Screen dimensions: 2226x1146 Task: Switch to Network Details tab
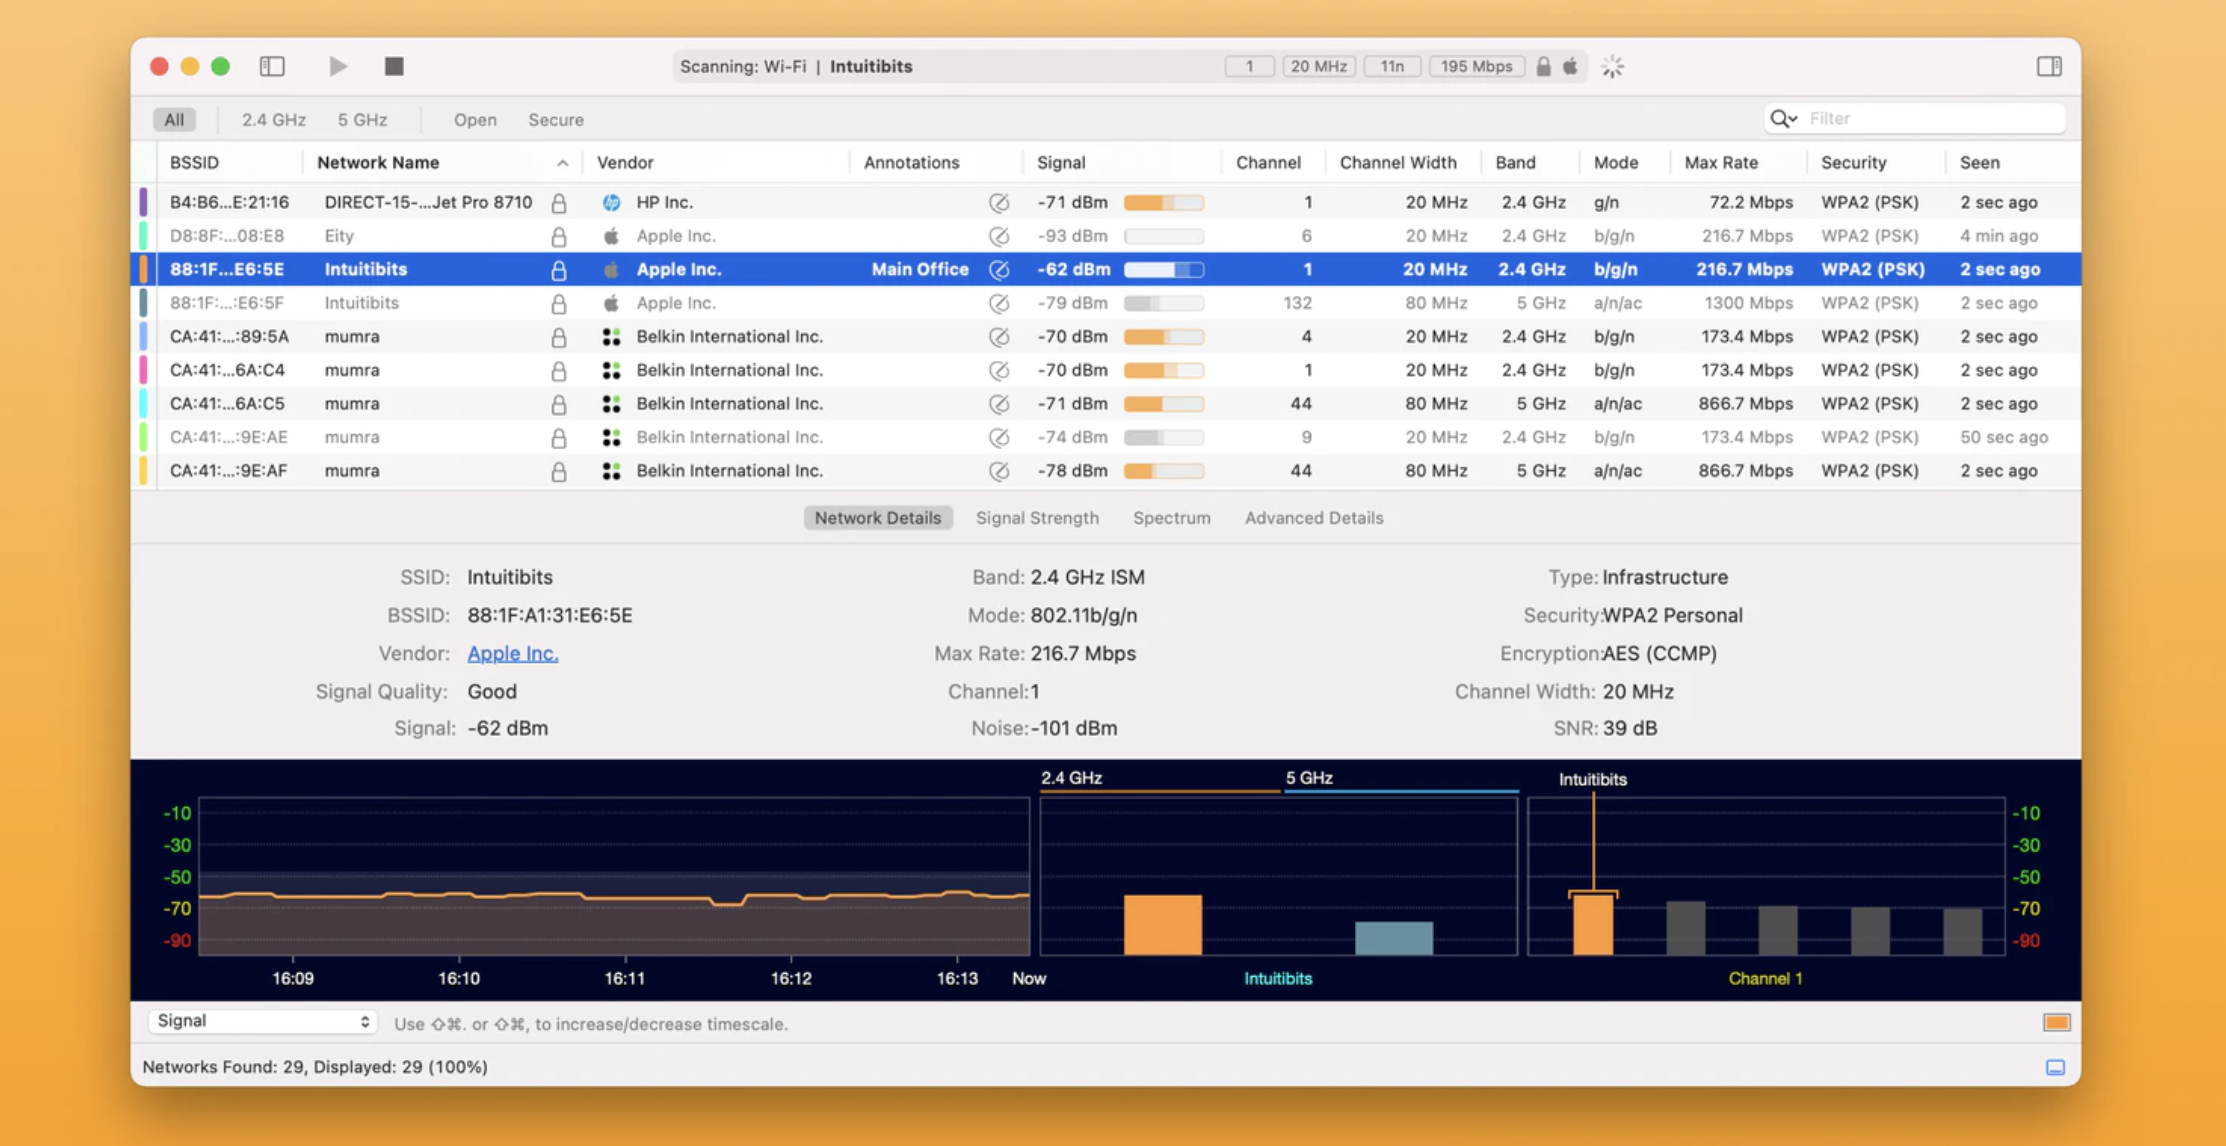point(877,518)
